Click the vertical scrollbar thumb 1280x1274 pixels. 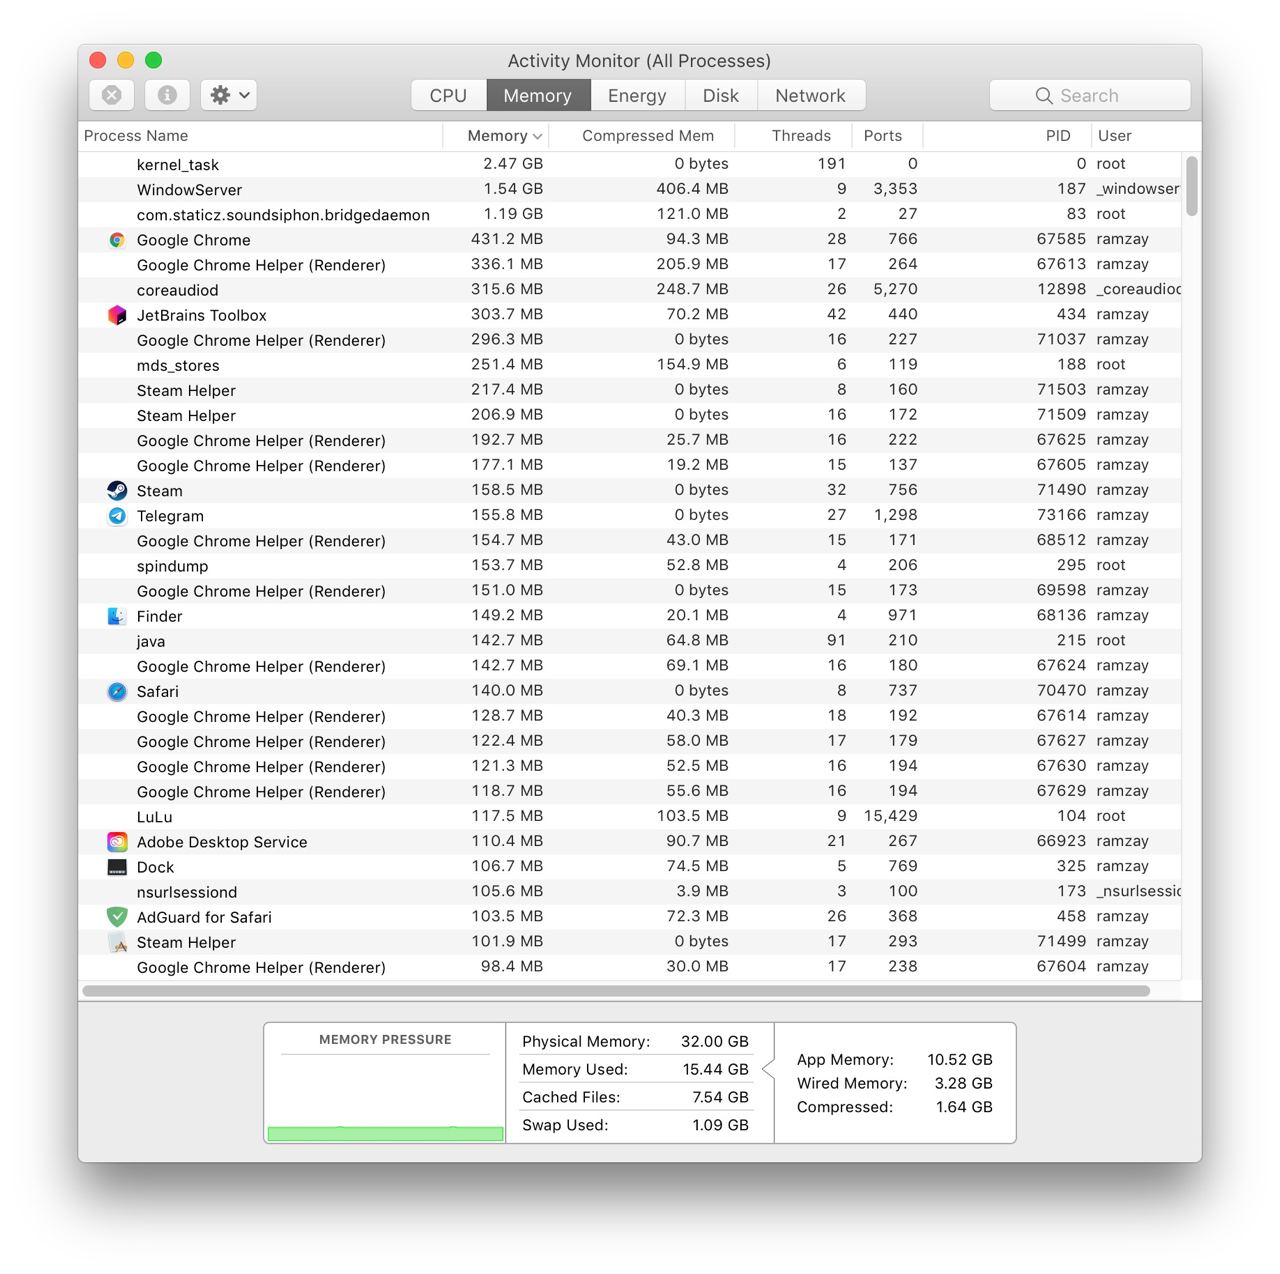click(x=1191, y=186)
